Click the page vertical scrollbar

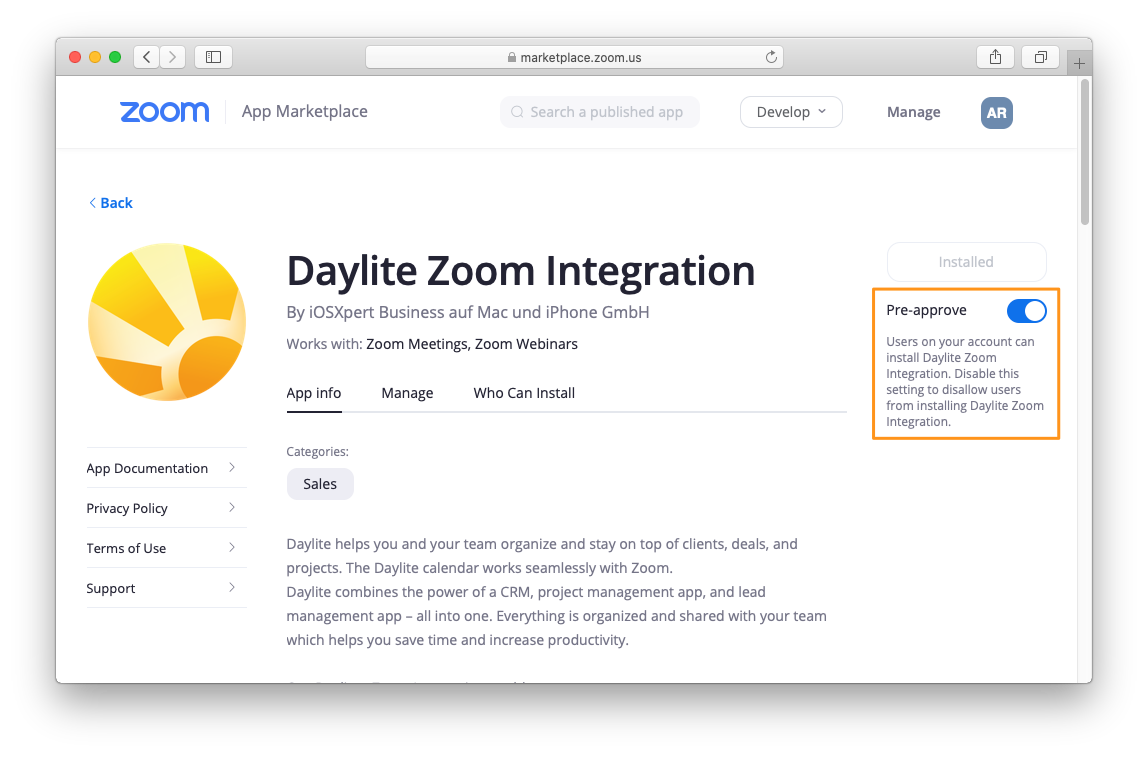(x=1085, y=152)
